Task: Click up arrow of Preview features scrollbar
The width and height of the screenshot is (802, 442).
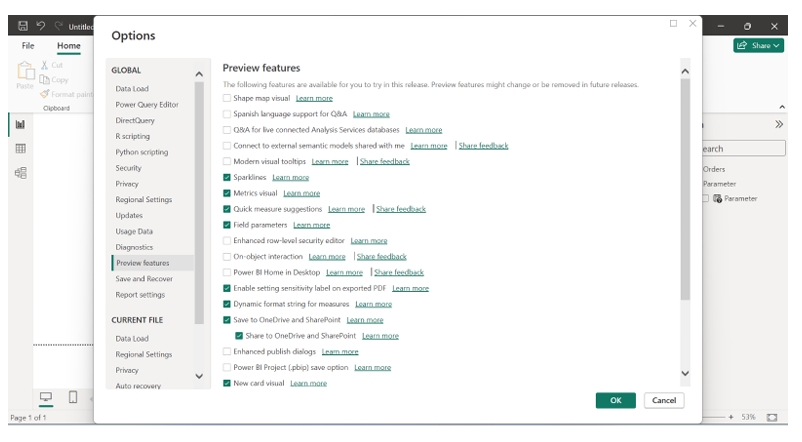Action: 685,71
